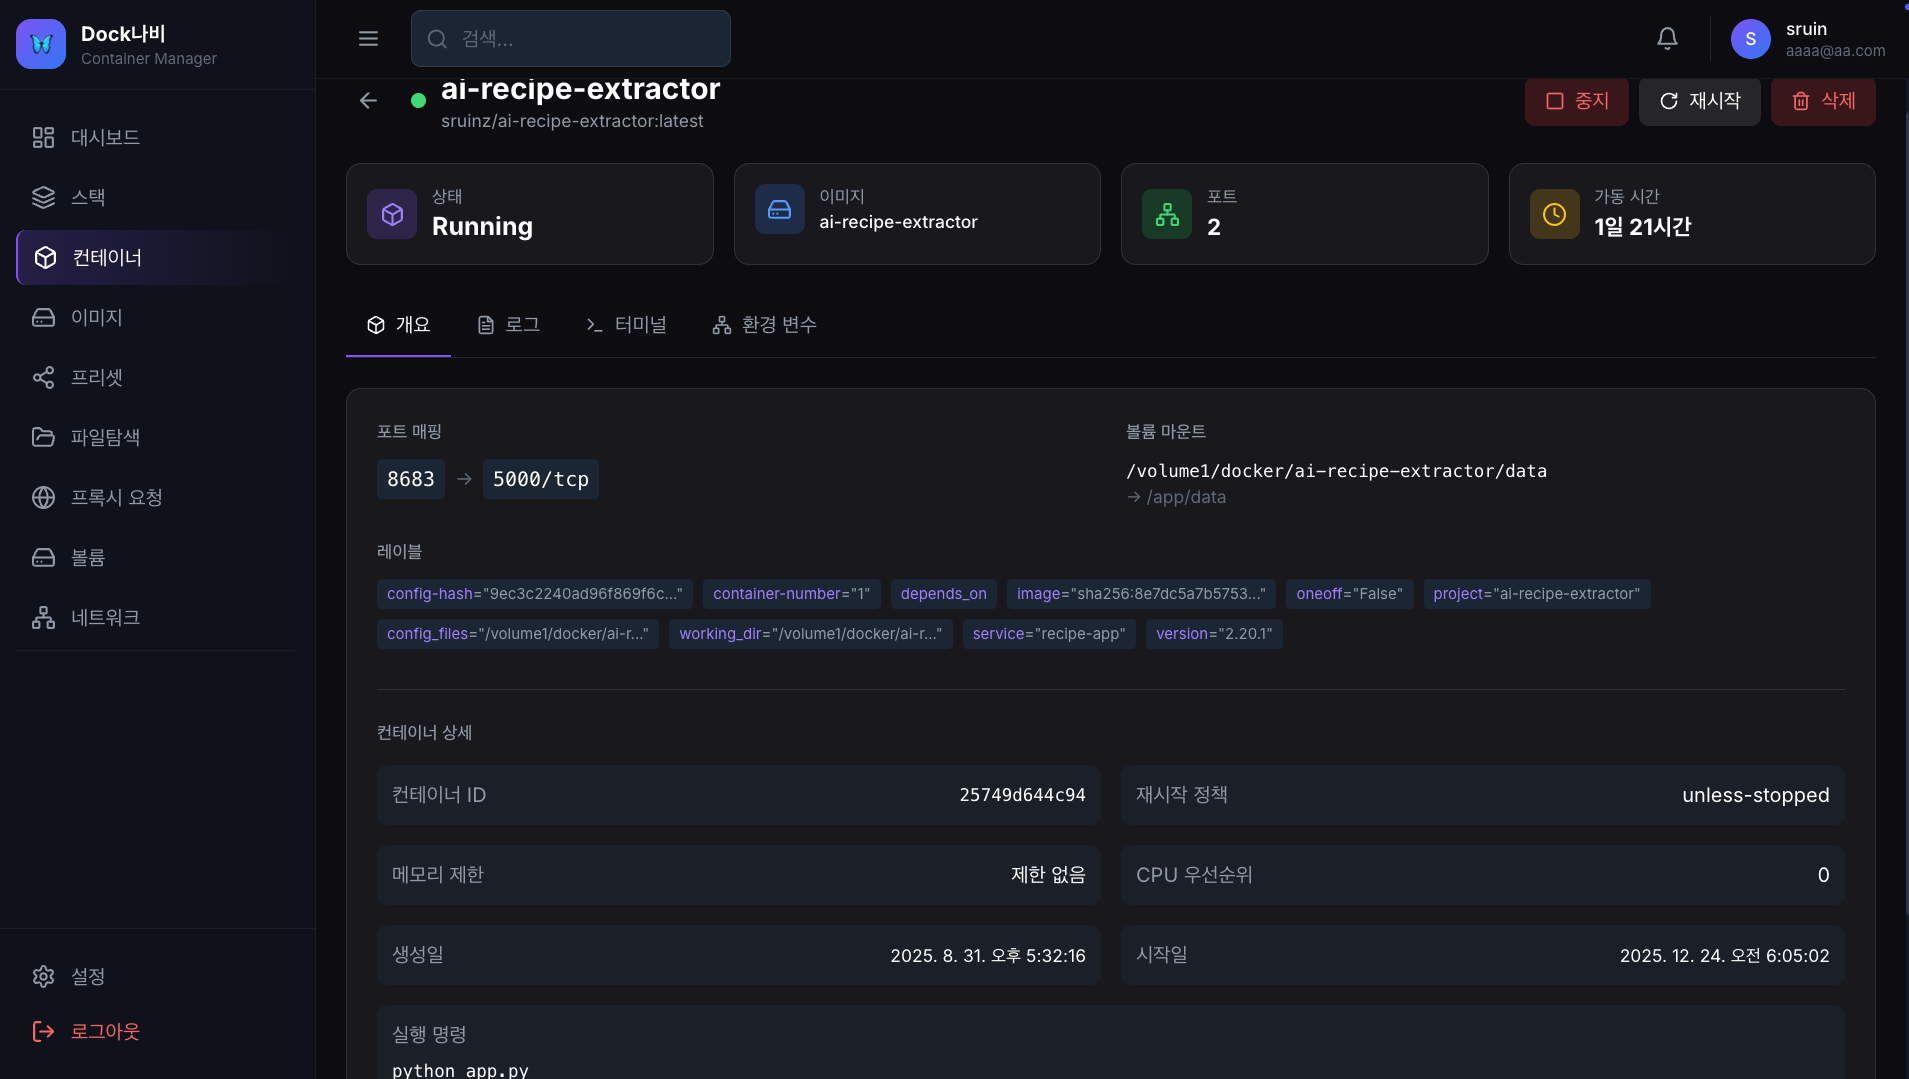Switch to the 환경 변수 tab

pyautogui.click(x=765, y=325)
